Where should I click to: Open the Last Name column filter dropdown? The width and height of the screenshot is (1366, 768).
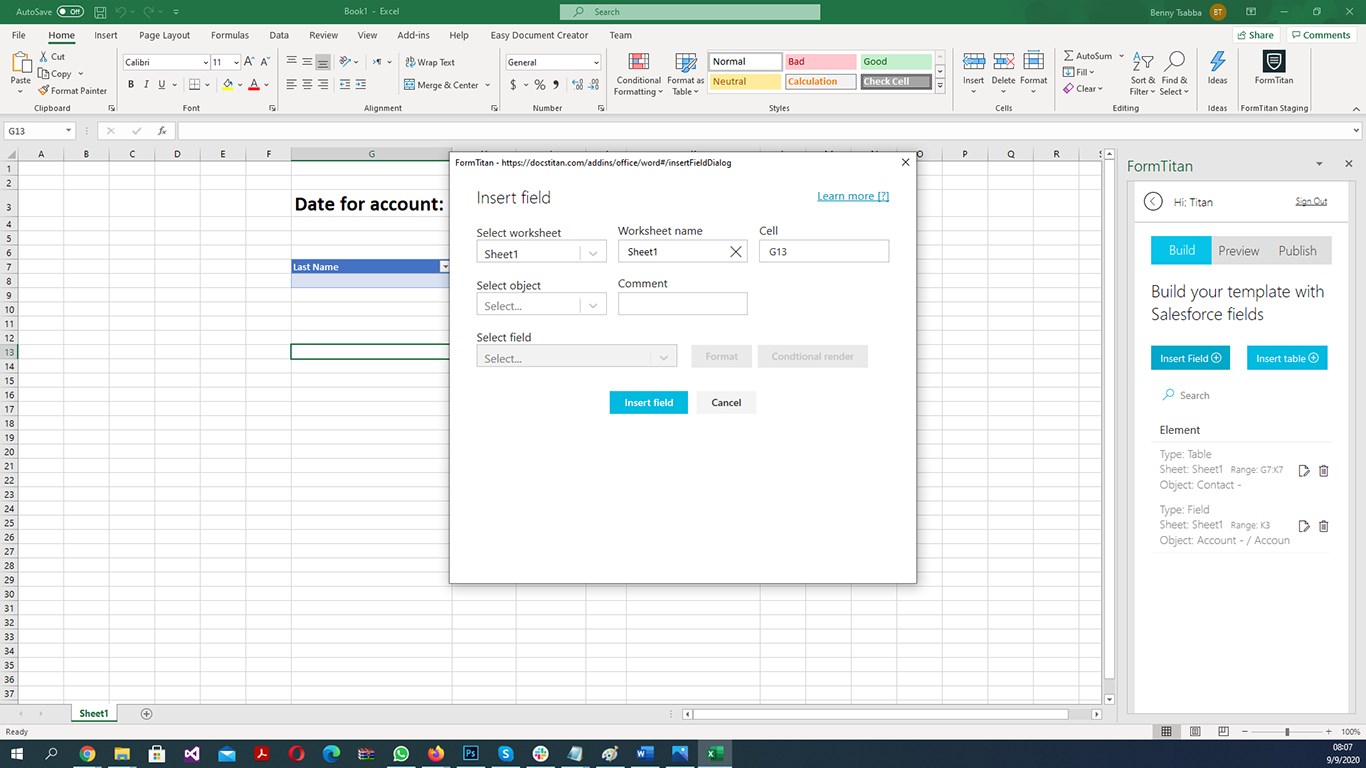[444, 267]
